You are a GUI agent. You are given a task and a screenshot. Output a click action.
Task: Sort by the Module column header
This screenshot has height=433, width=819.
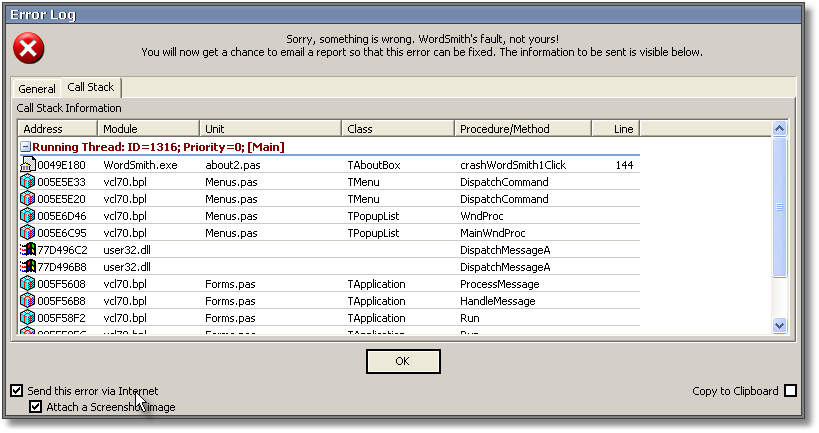coord(148,129)
